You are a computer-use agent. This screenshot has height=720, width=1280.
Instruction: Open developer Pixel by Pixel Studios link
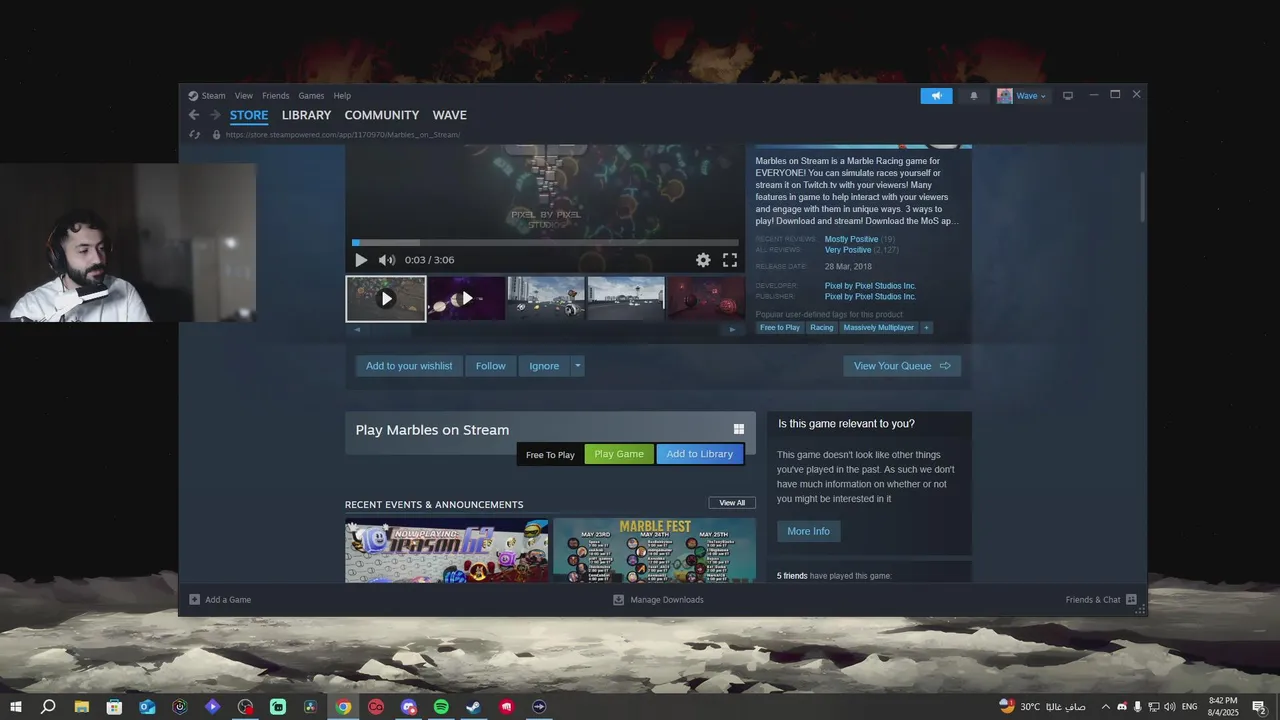870,286
